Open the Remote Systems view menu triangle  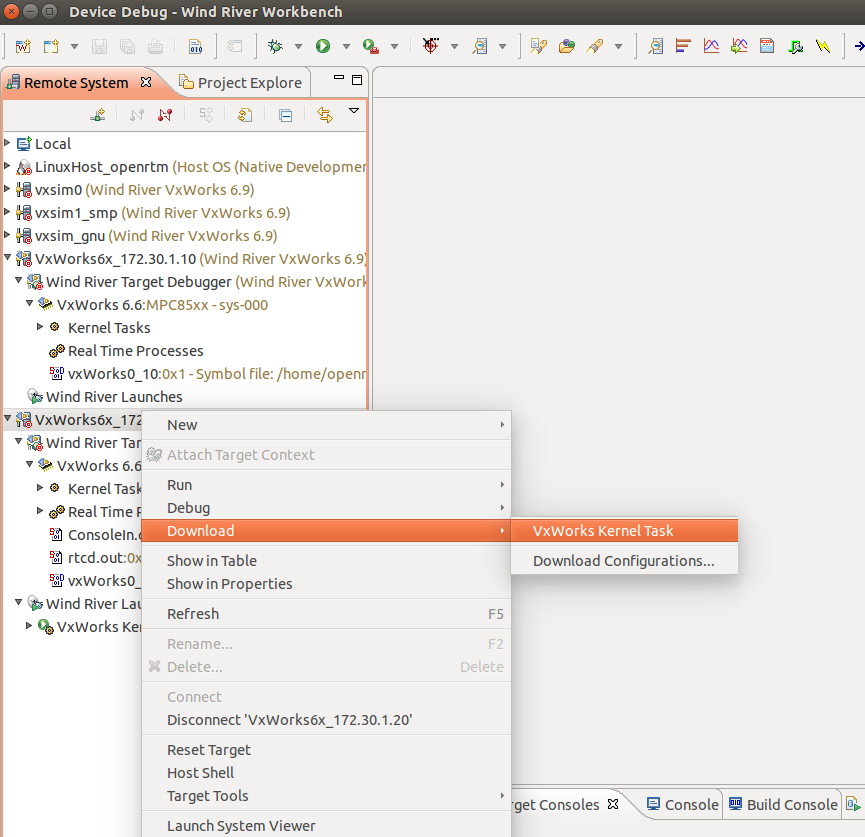[354, 111]
